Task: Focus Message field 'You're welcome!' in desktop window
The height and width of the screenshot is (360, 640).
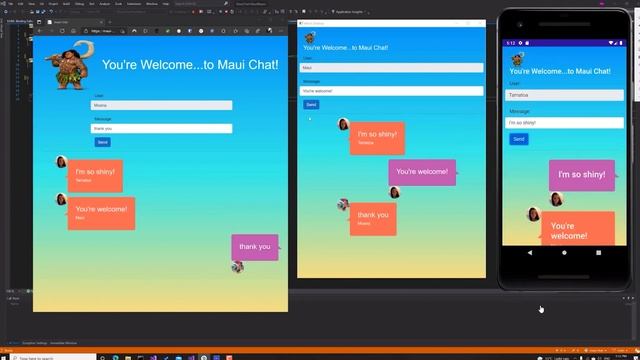Action: (391, 91)
